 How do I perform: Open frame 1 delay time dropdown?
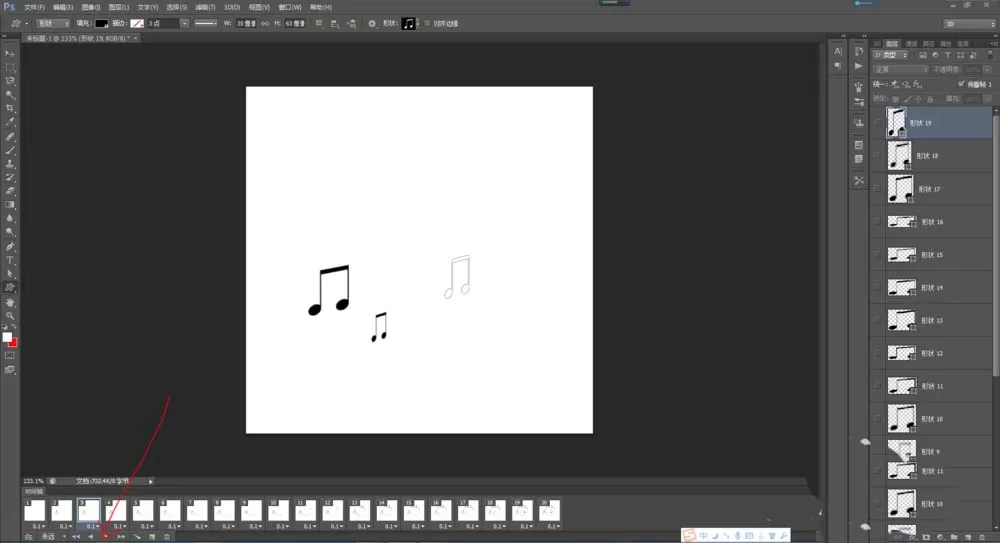(x=38, y=526)
